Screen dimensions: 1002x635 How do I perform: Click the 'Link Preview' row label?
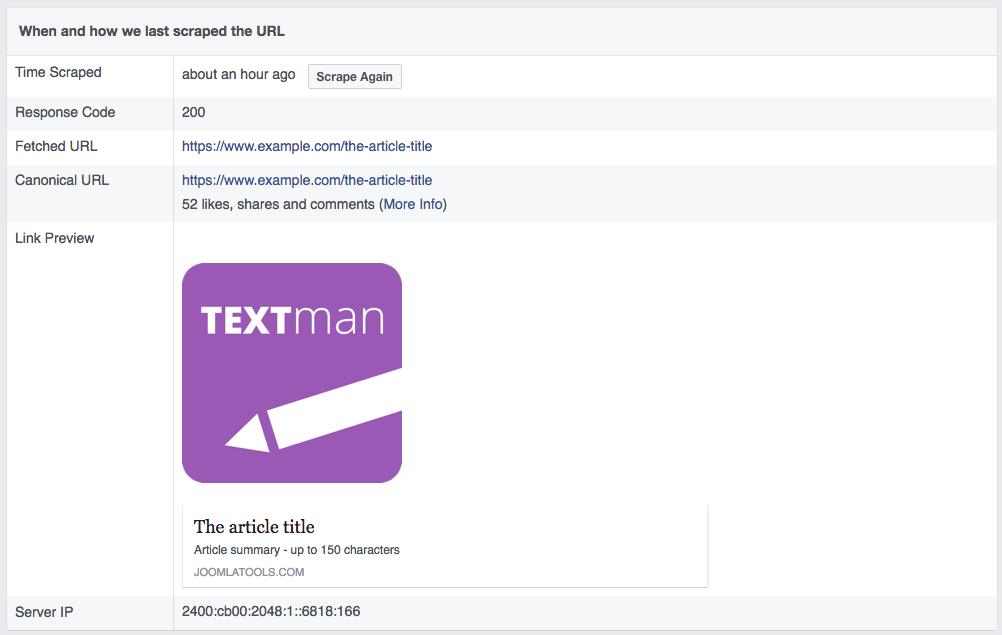point(54,238)
